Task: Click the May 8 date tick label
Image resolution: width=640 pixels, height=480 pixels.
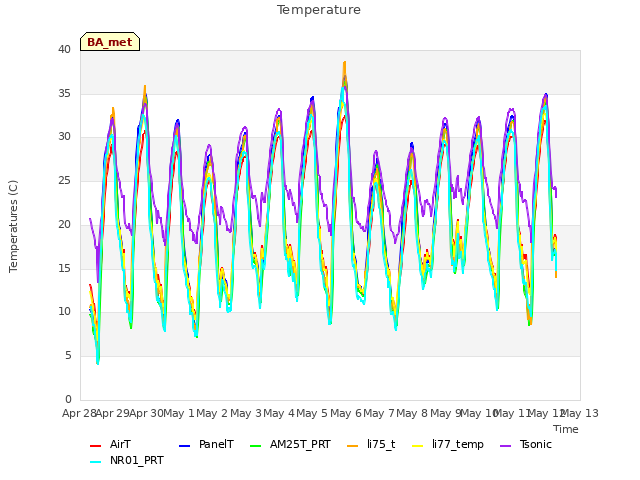Action: point(412,413)
